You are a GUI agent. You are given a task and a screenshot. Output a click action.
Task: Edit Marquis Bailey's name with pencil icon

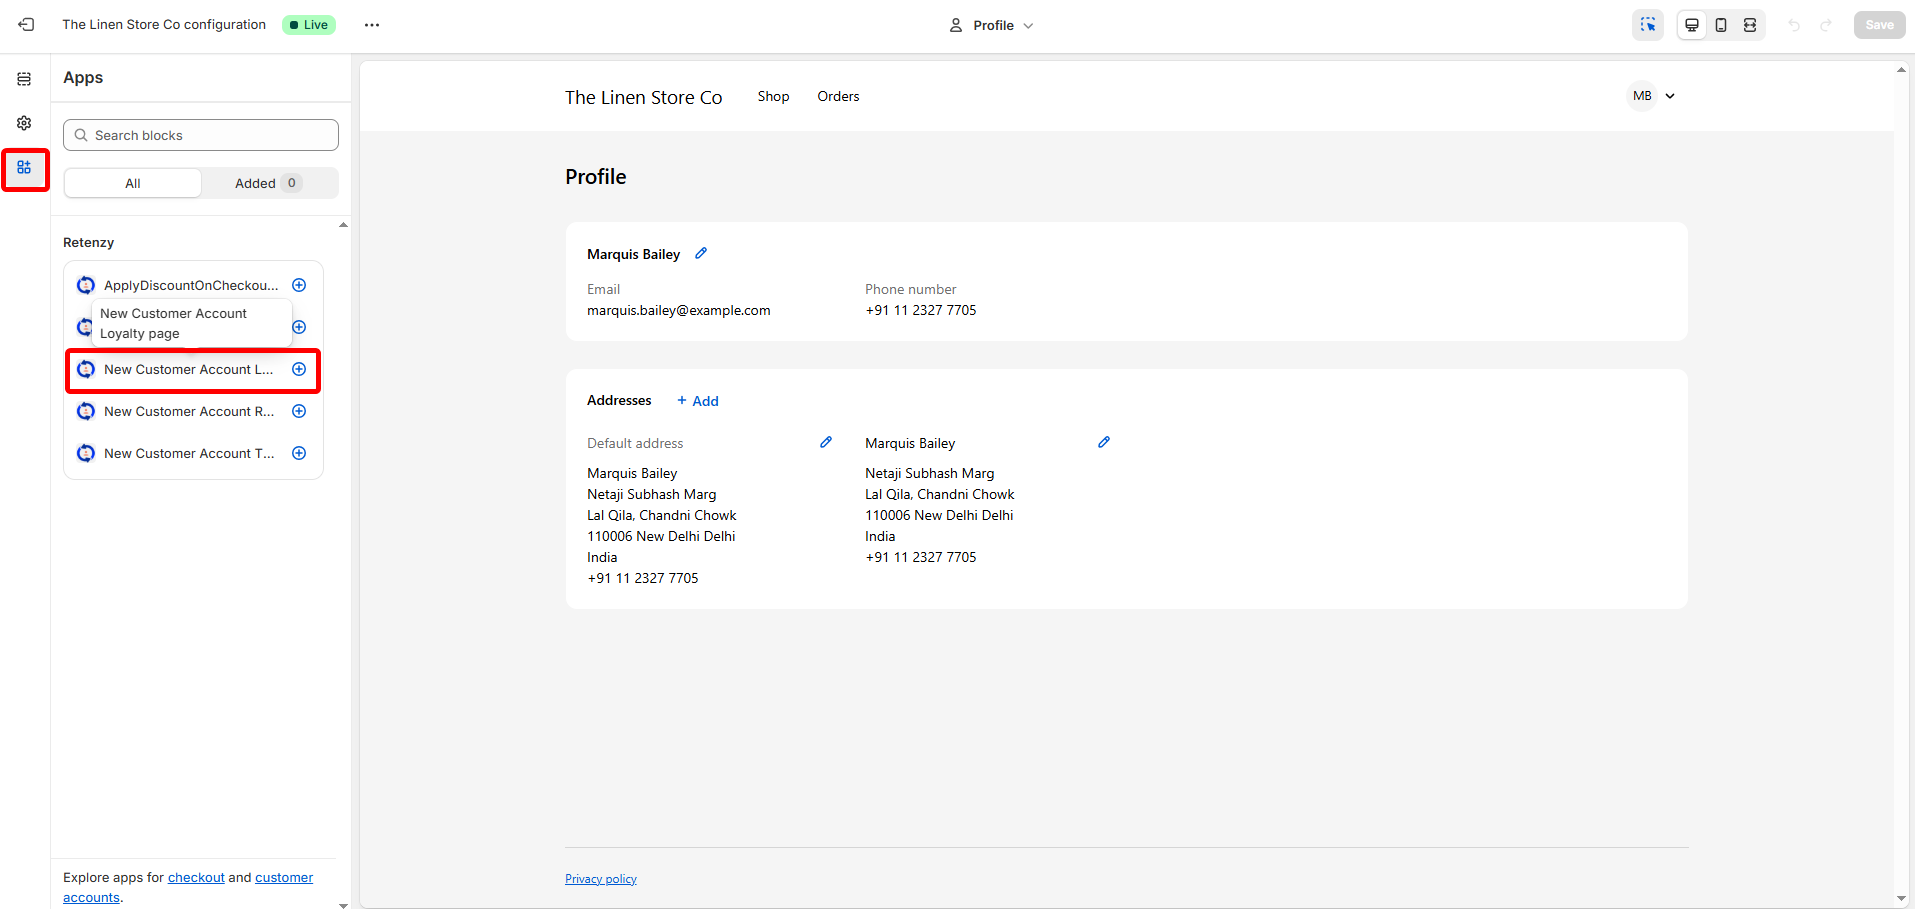pyautogui.click(x=701, y=254)
